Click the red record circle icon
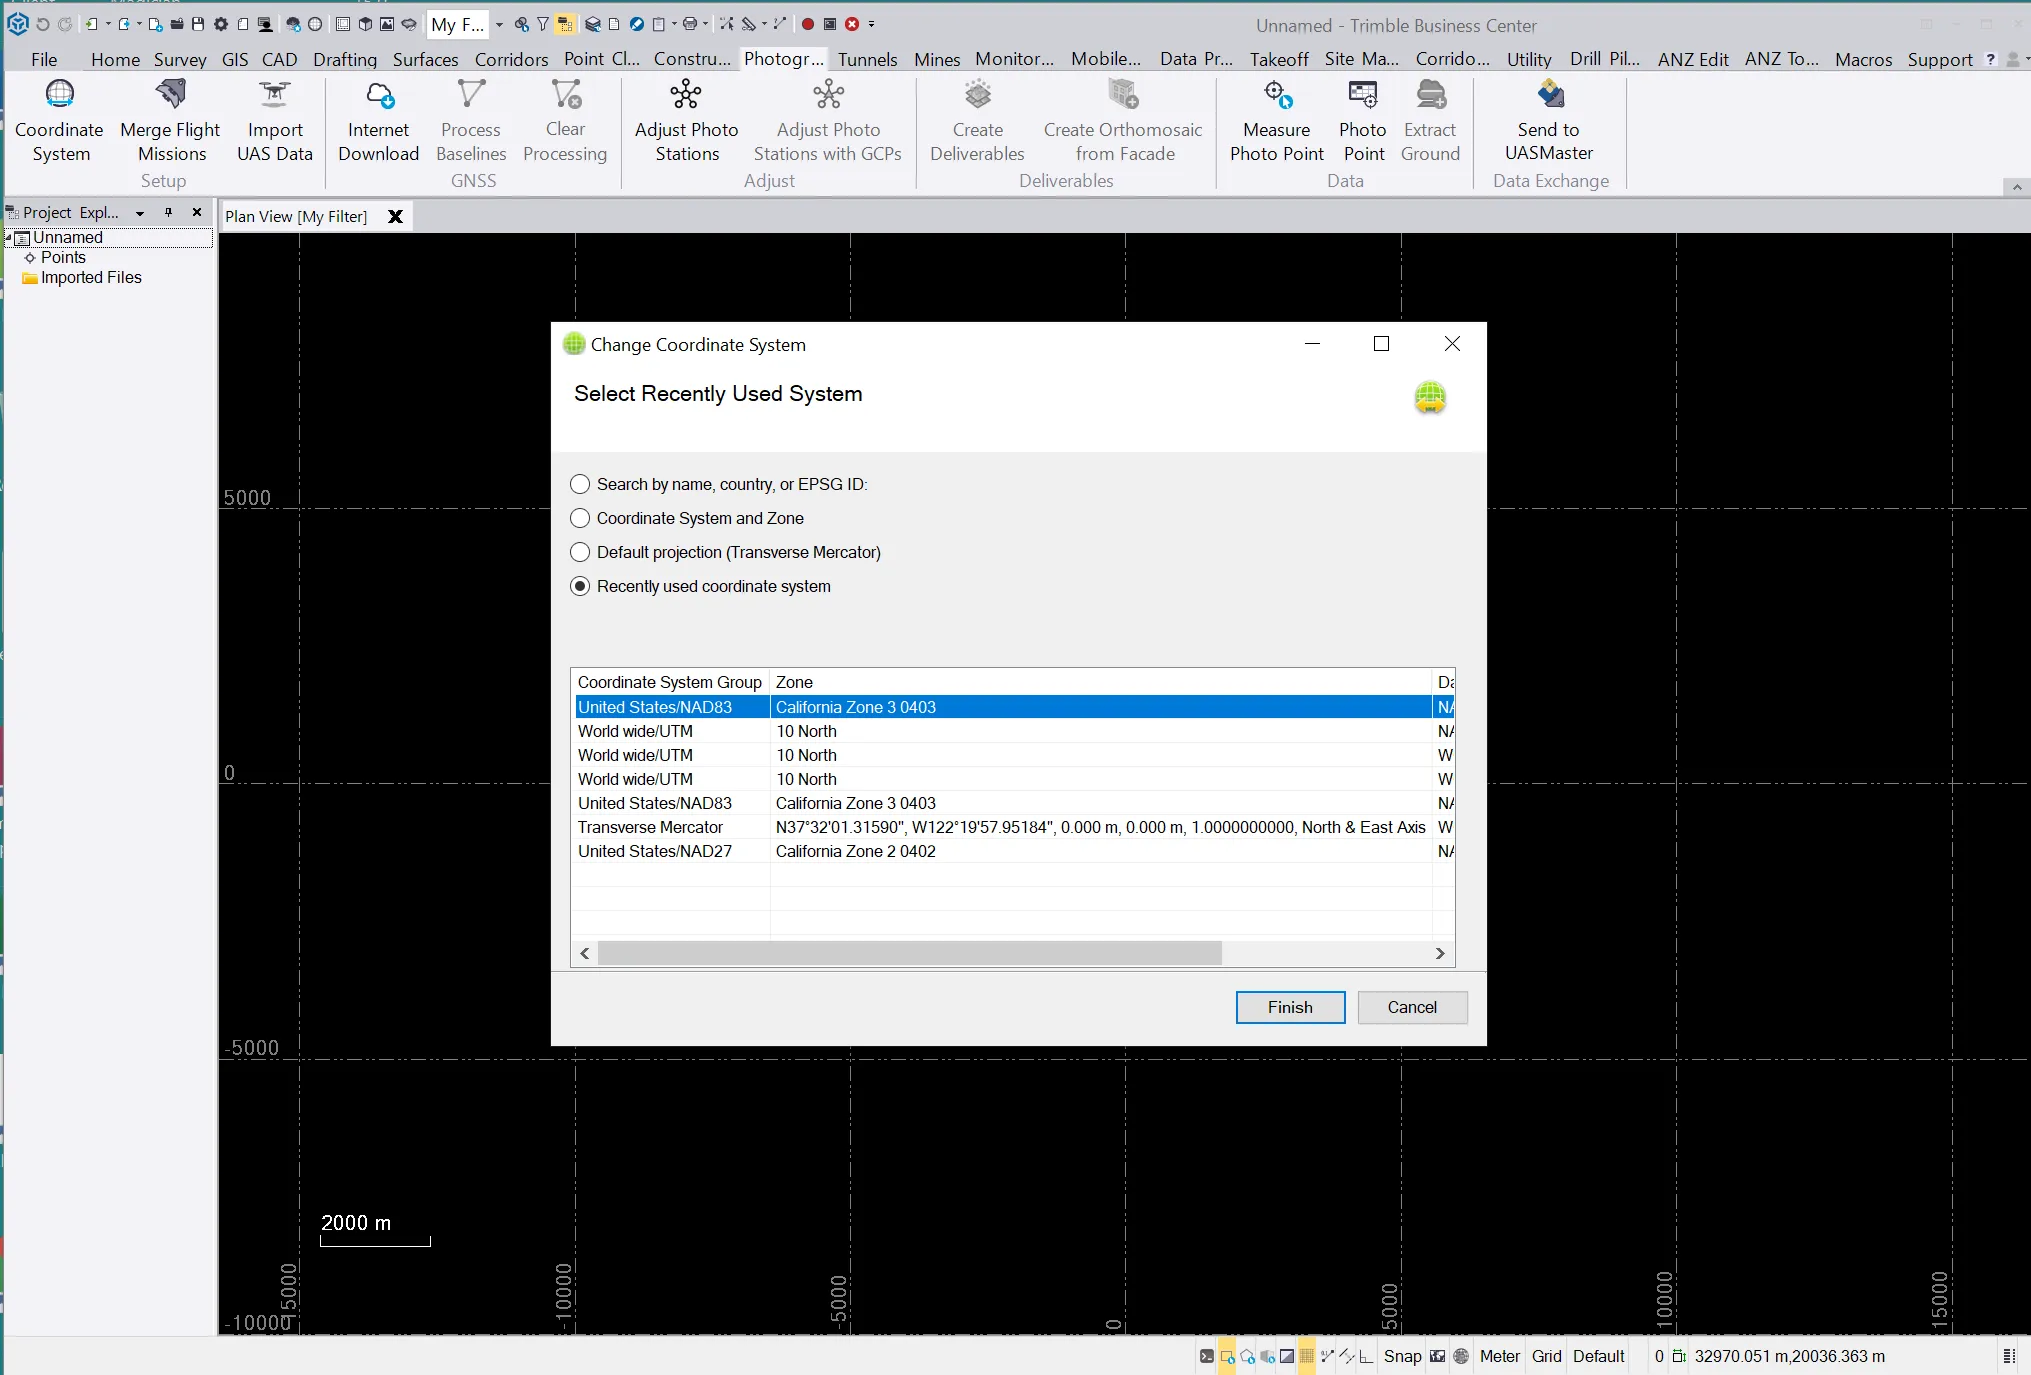This screenshot has height=1375, width=2031. (807, 24)
